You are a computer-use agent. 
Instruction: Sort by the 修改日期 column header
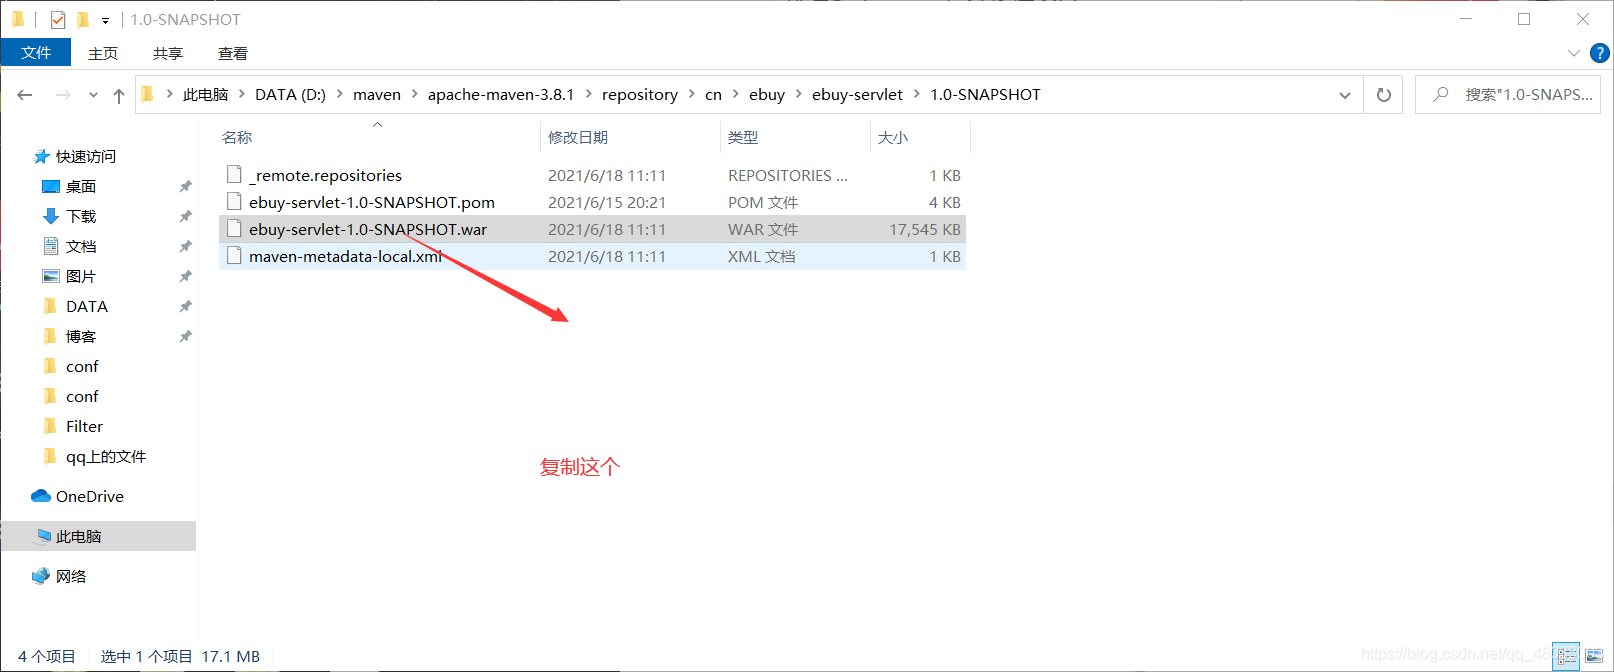coord(578,137)
